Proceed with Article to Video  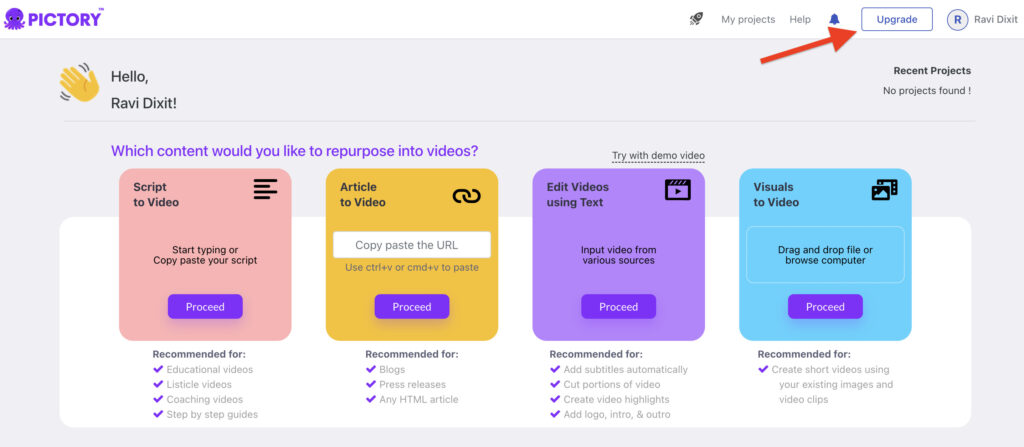point(411,306)
